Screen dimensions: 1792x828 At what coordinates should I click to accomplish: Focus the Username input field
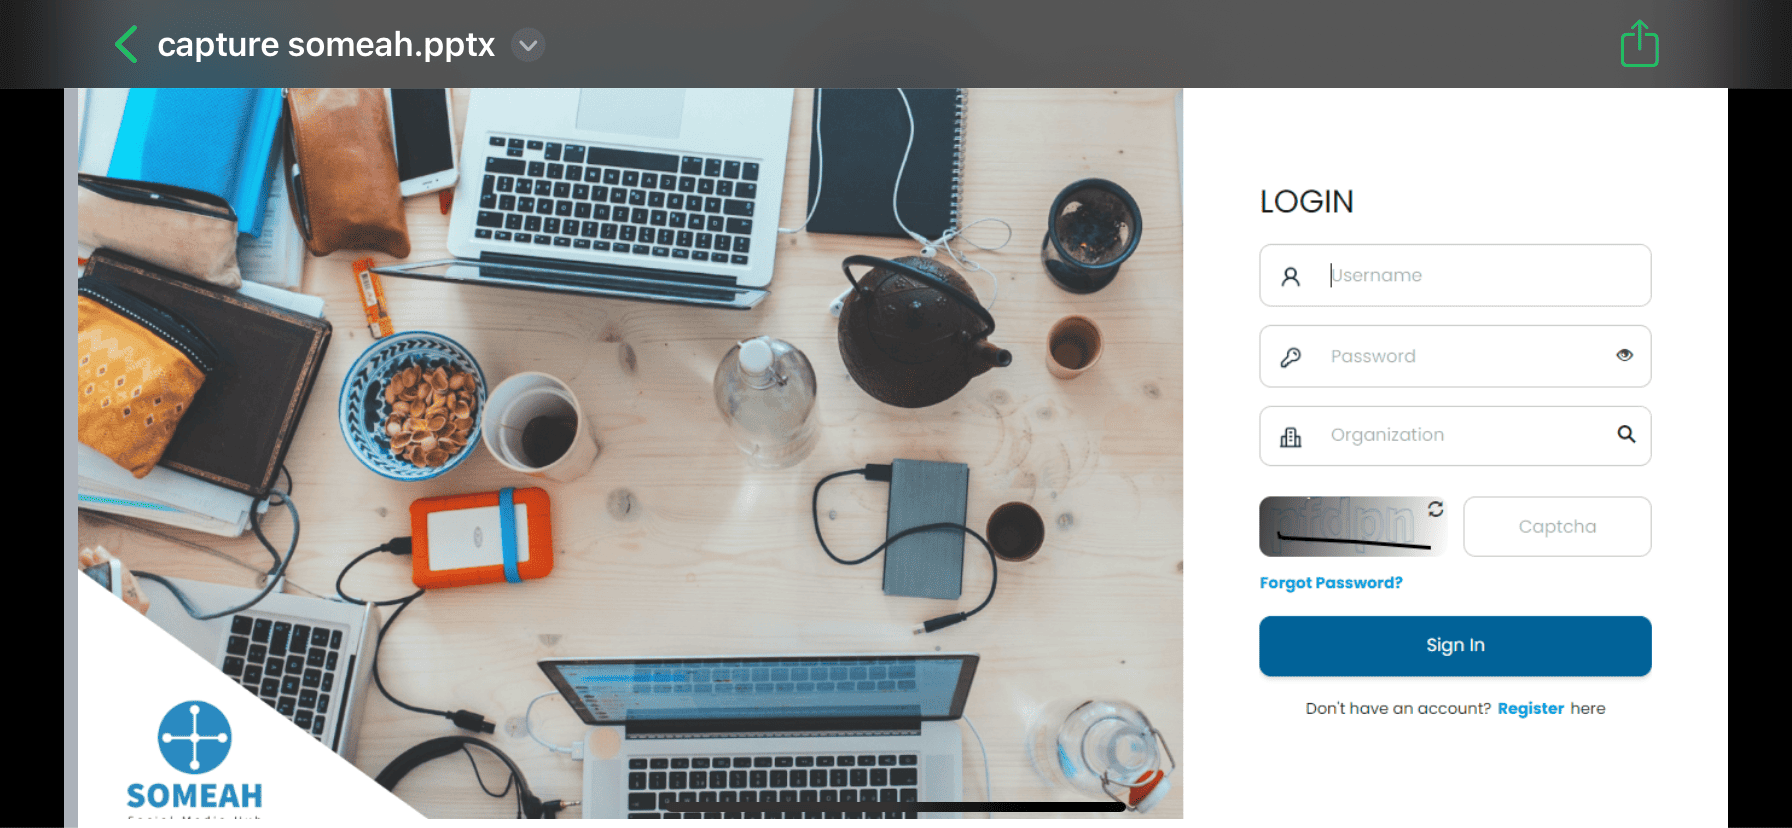click(1455, 275)
